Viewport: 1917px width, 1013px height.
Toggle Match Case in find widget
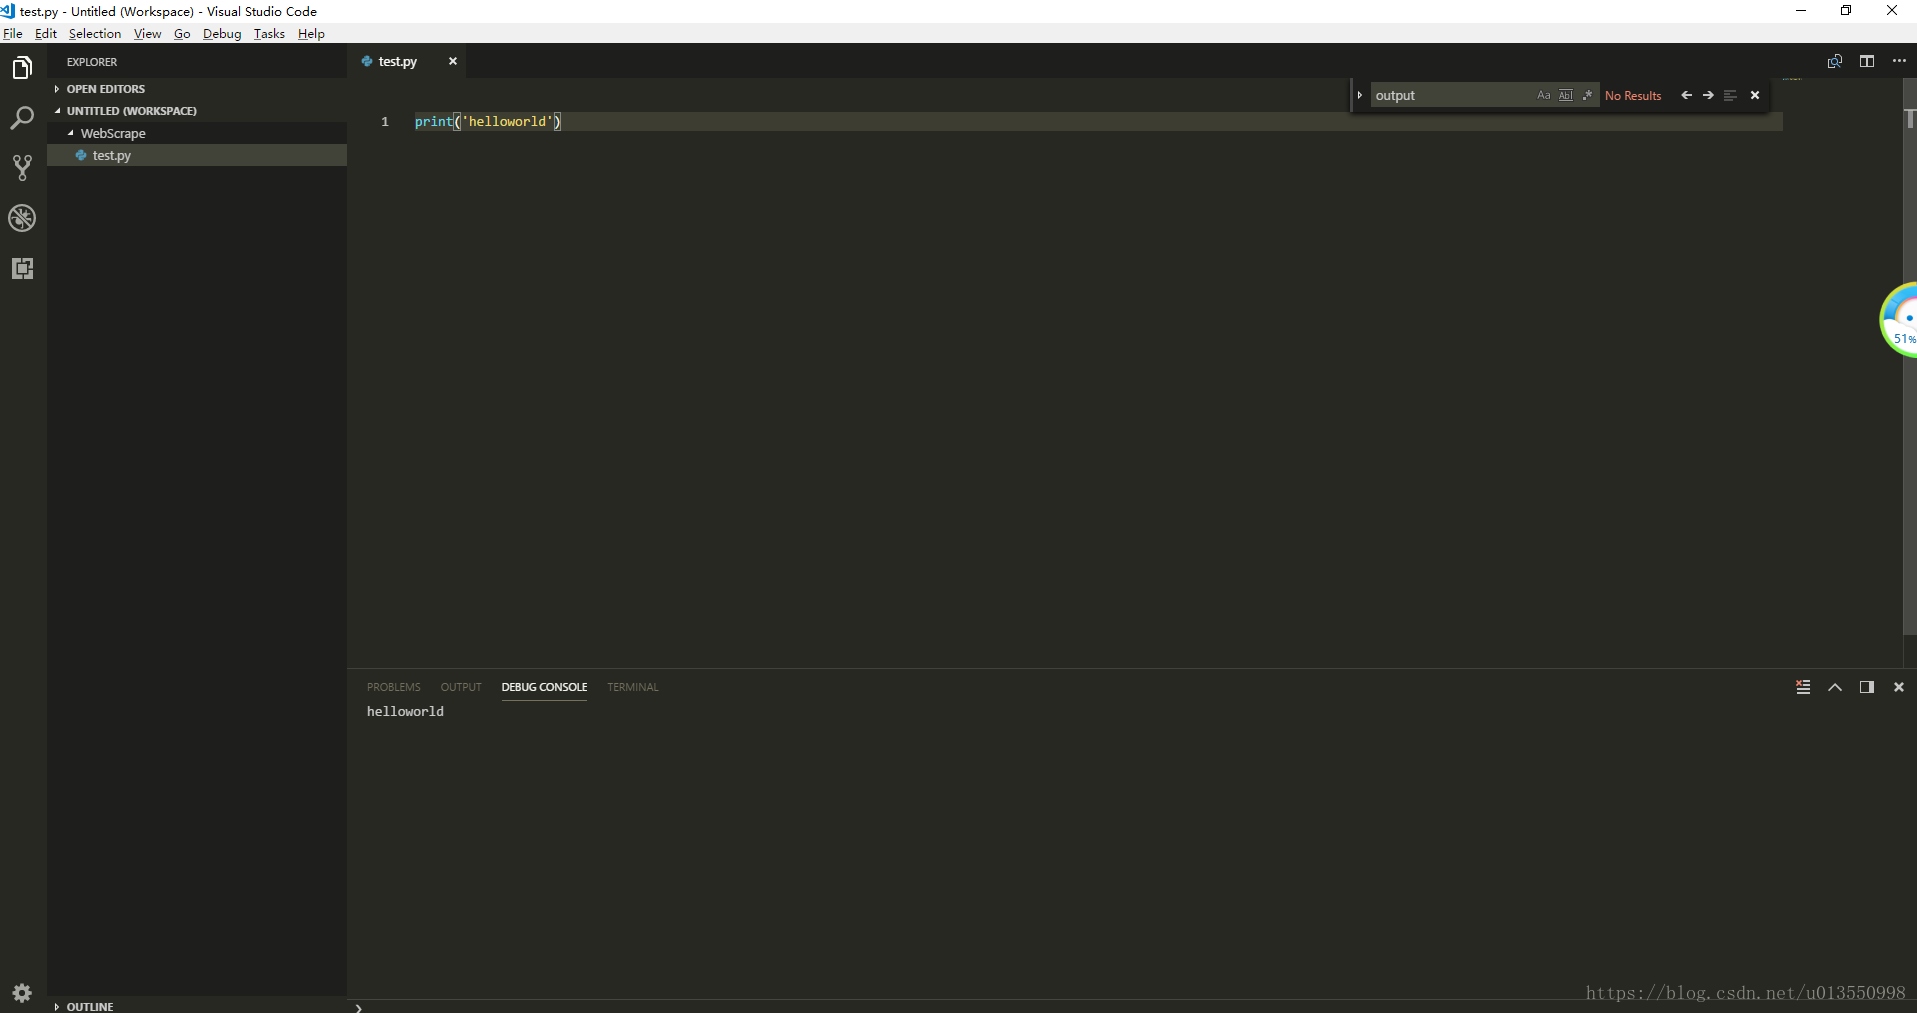coord(1544,95)
